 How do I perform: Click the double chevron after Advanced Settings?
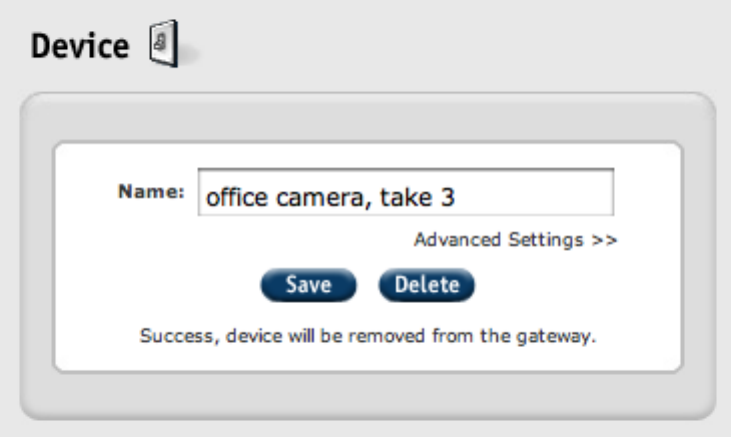coord(607,240)
